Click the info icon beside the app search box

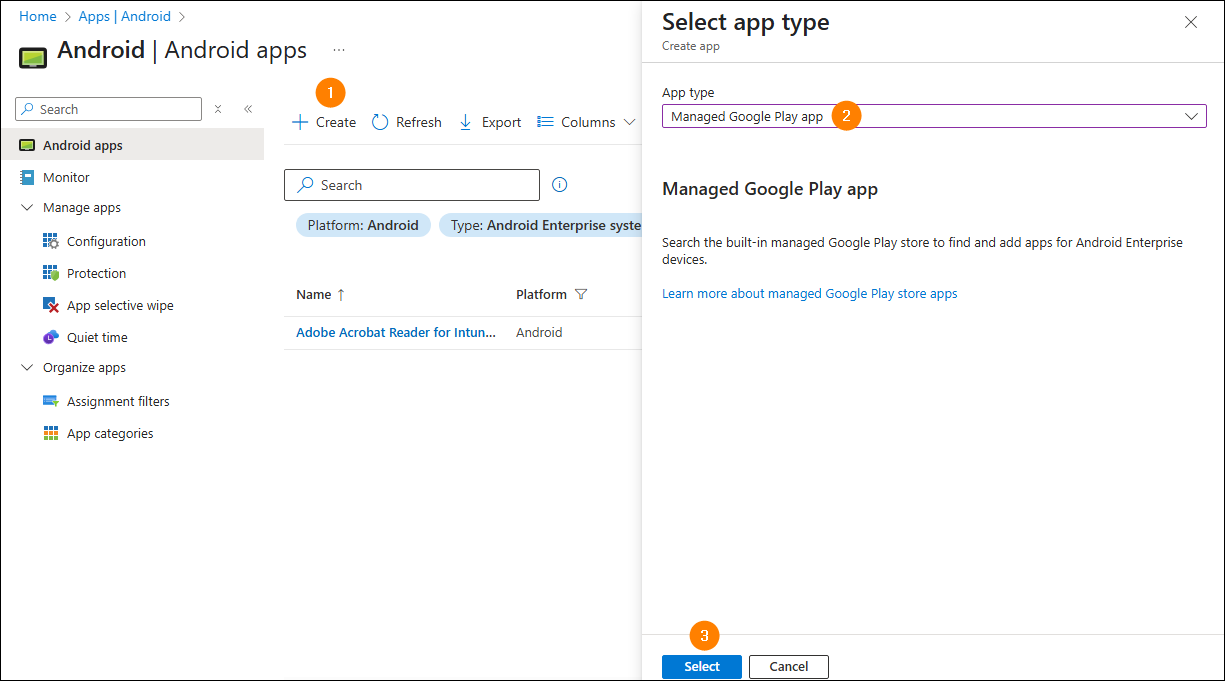(x=559, y=185)
